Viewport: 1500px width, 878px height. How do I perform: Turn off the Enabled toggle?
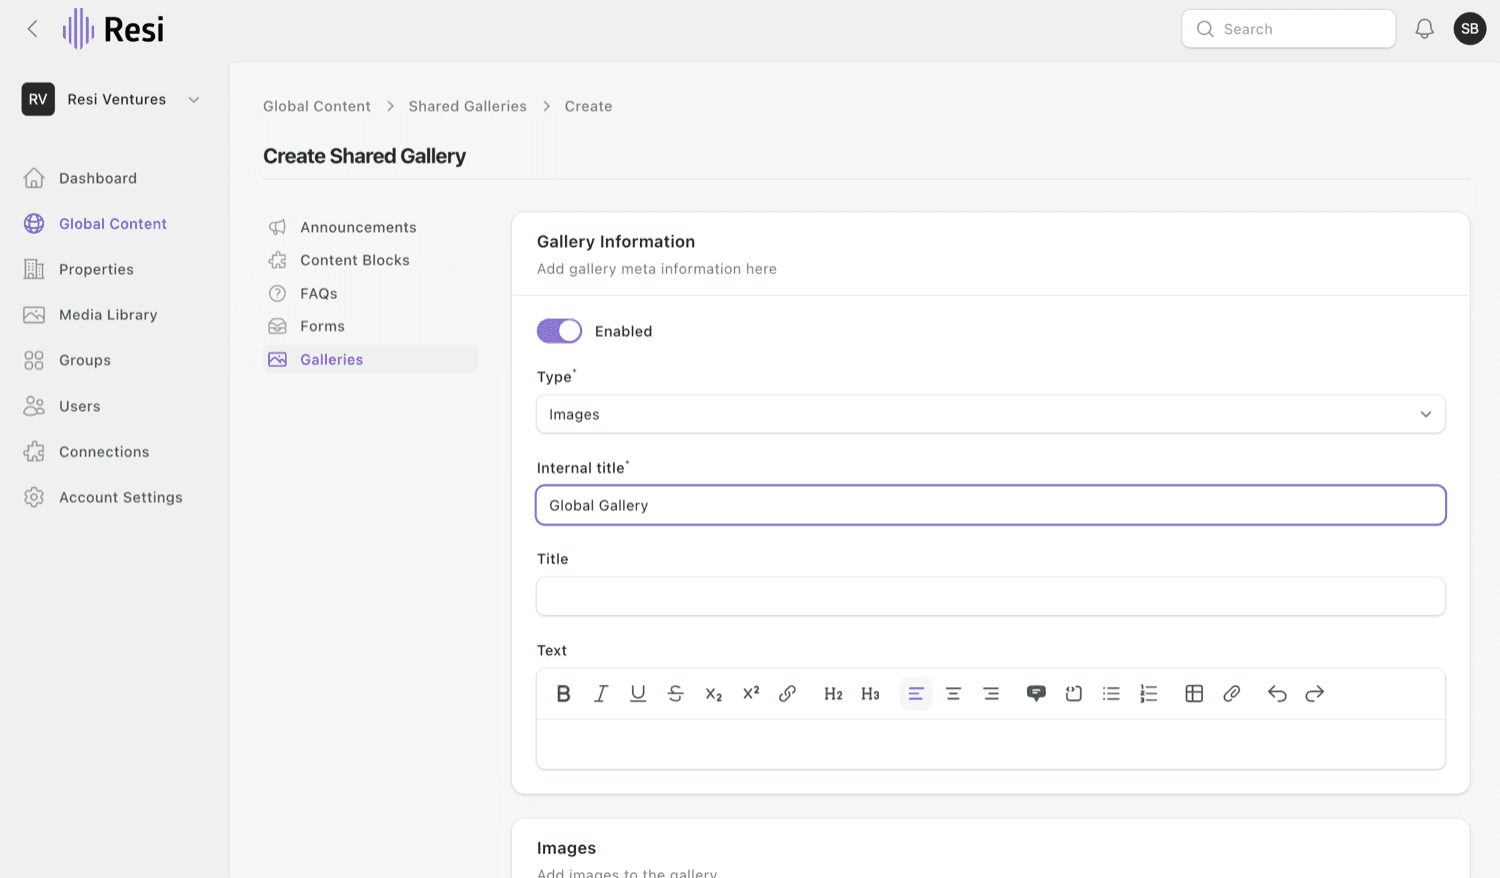(559, 331)
